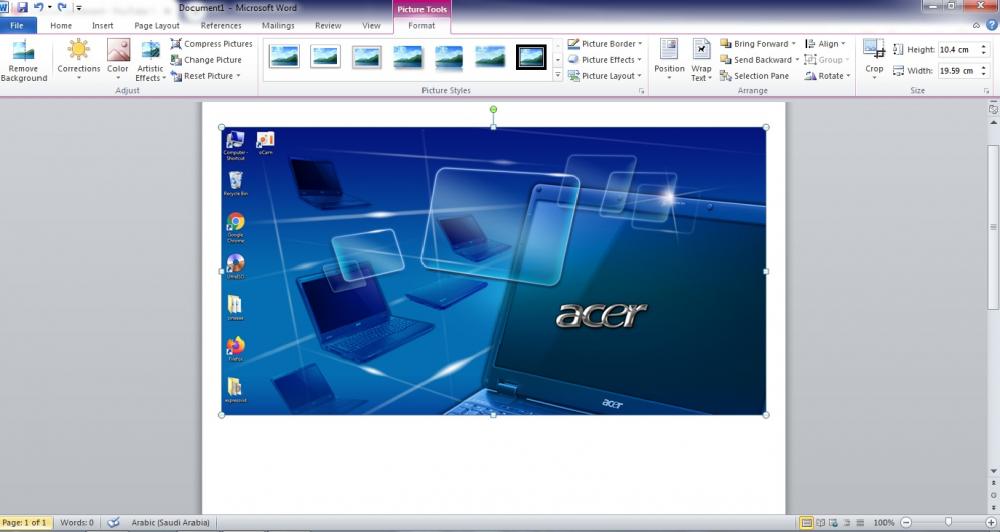Click the Words: 0 counter

pyautogui.click(x=77, y=522)
